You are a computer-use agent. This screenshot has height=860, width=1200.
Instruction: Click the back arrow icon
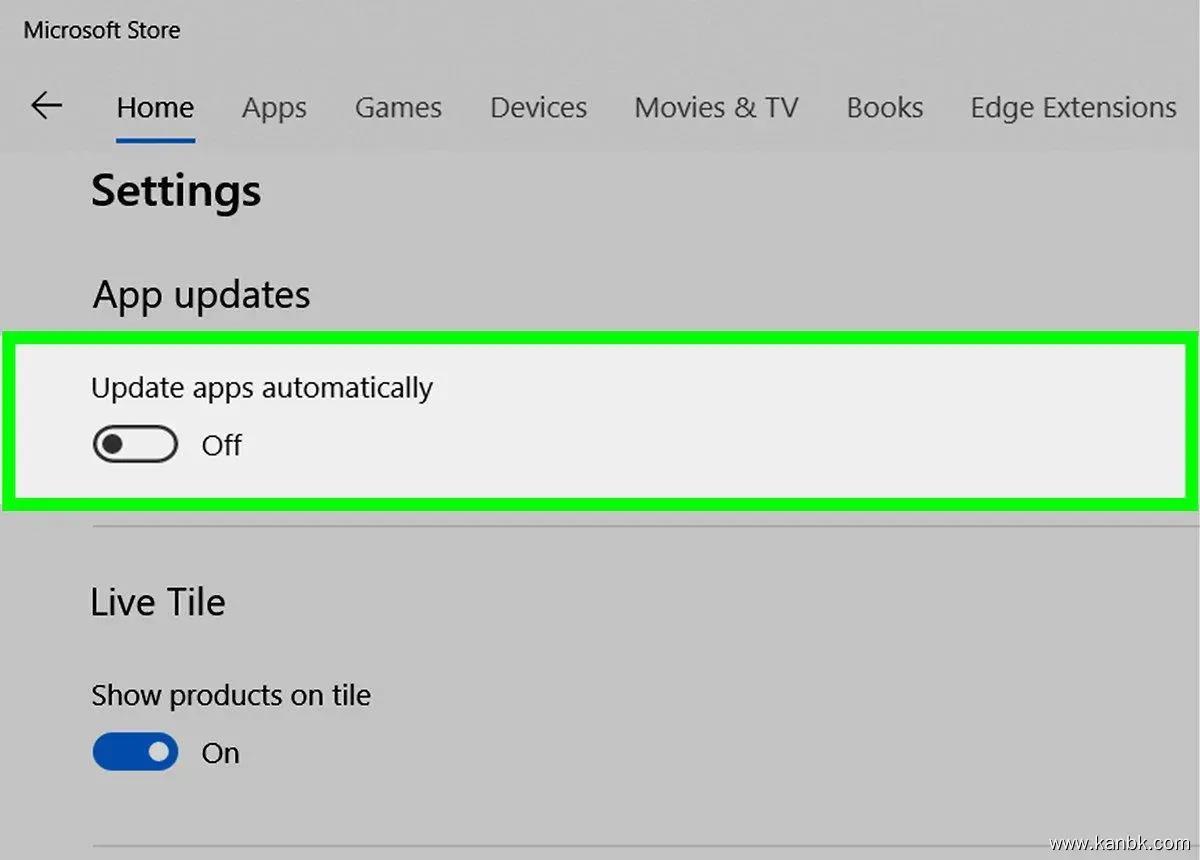click(x=46, y=106)
